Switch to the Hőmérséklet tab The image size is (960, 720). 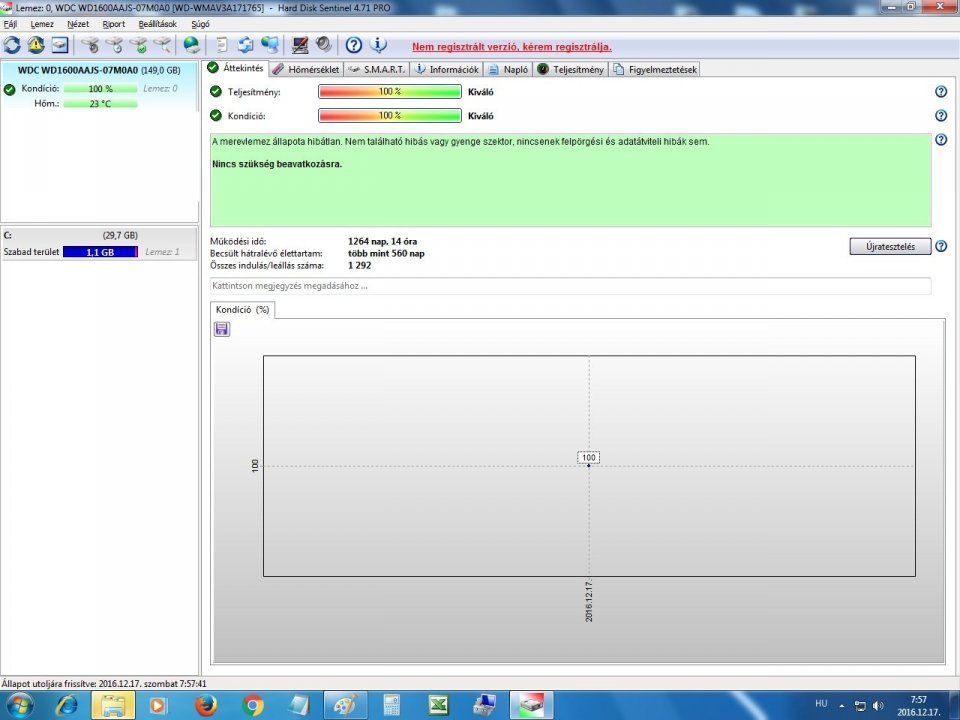tap(306, 69)
